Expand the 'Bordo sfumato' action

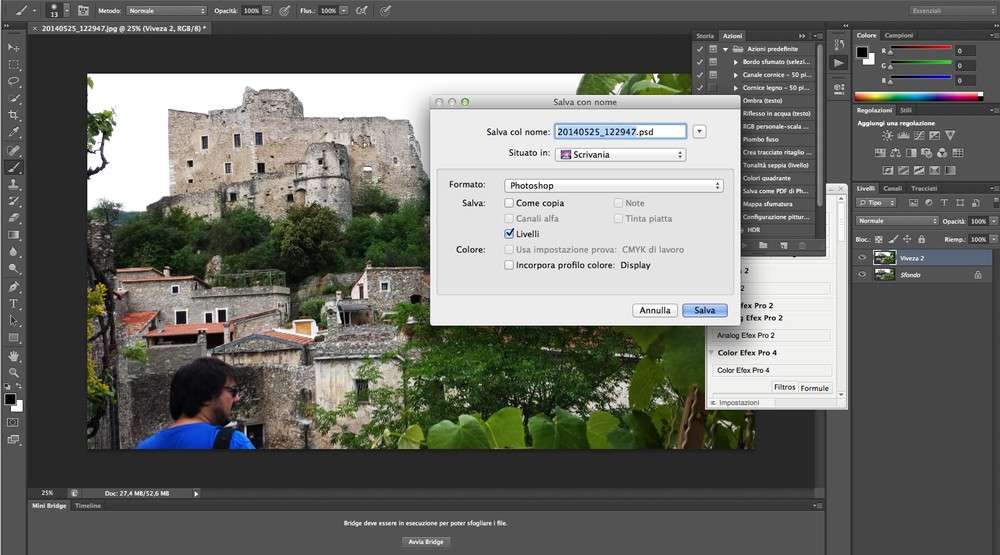[x=736, y=62]
